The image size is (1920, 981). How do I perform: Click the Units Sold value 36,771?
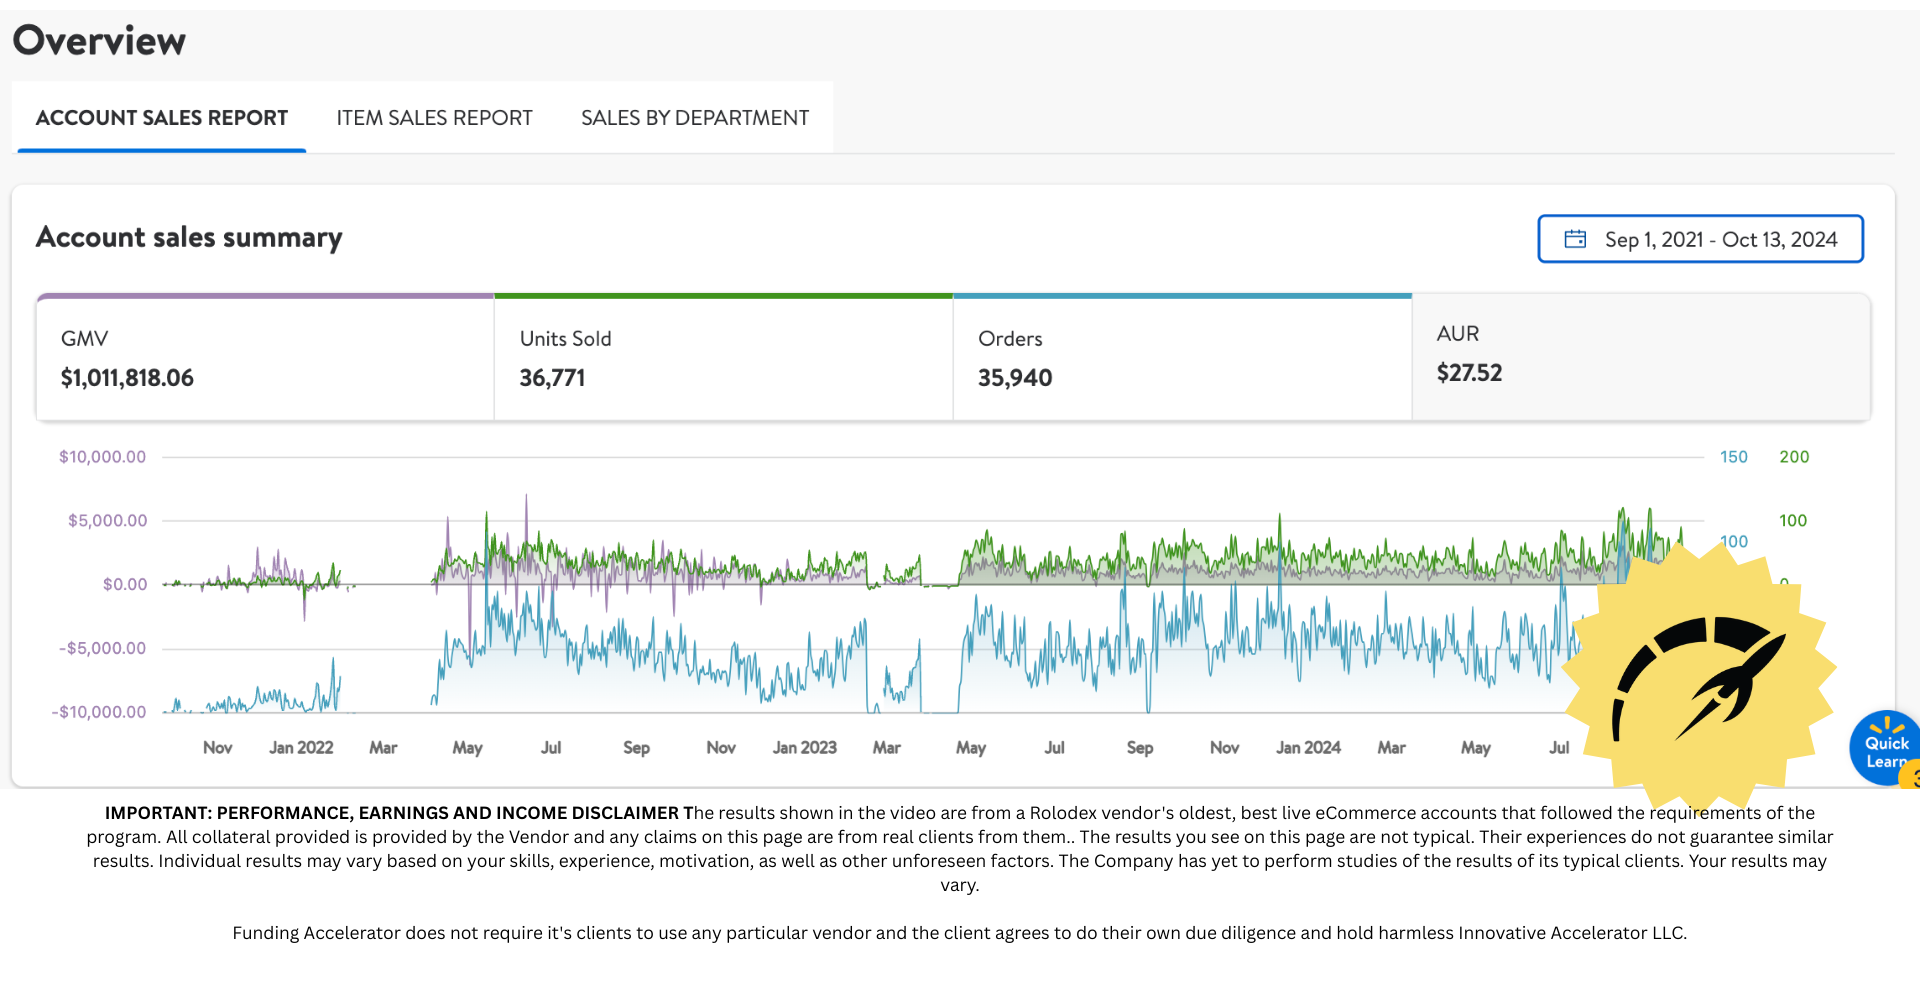(x=552, y=378)
